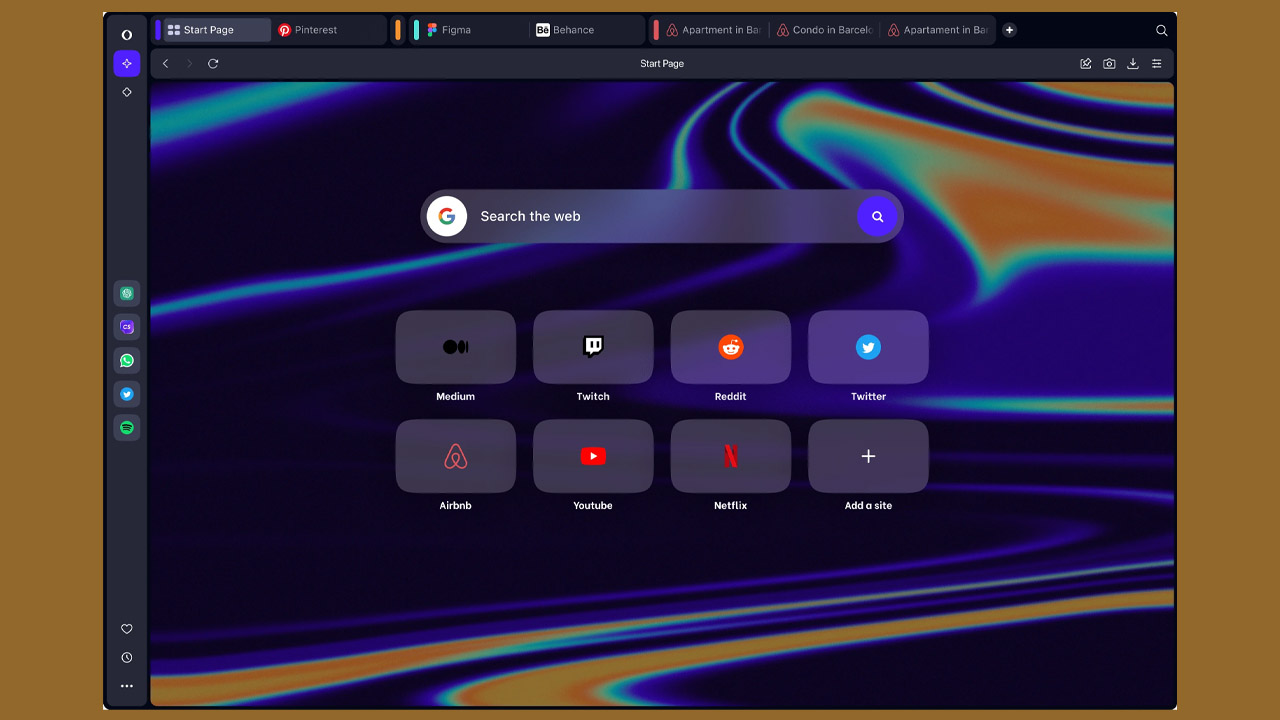Click the Reddit label text

tap(731, 397)
